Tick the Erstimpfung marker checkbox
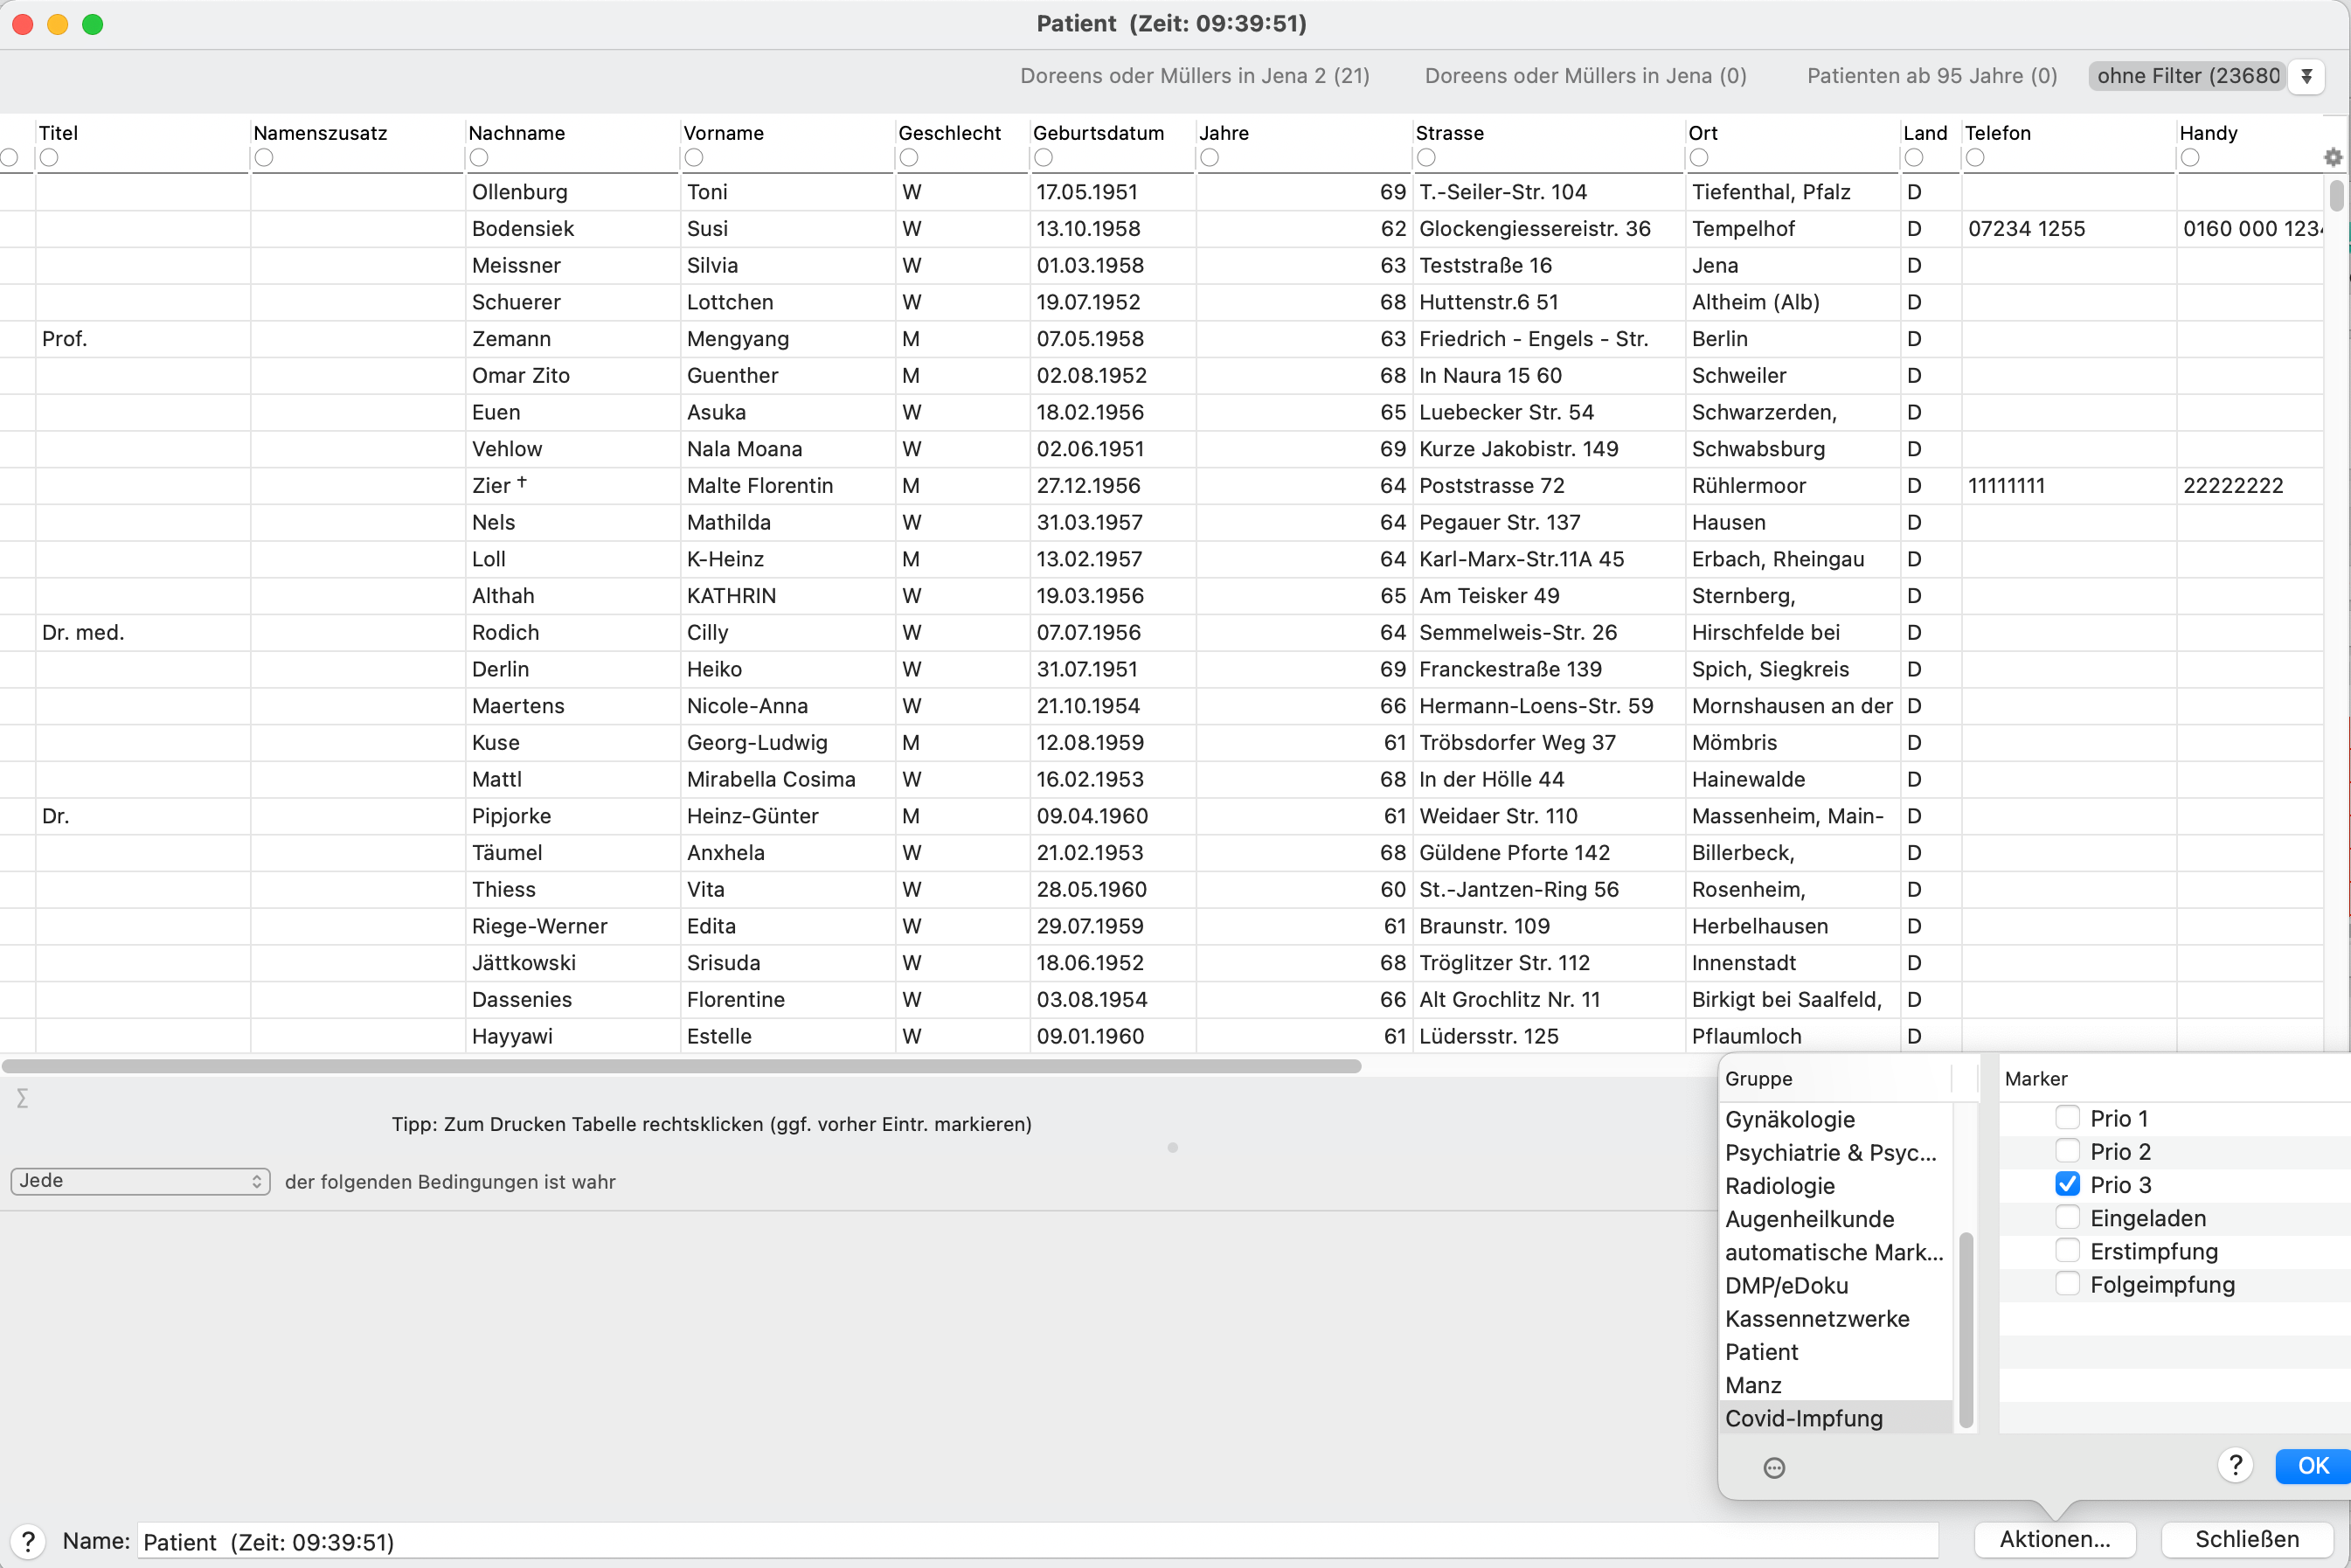 (2067, 1250)
